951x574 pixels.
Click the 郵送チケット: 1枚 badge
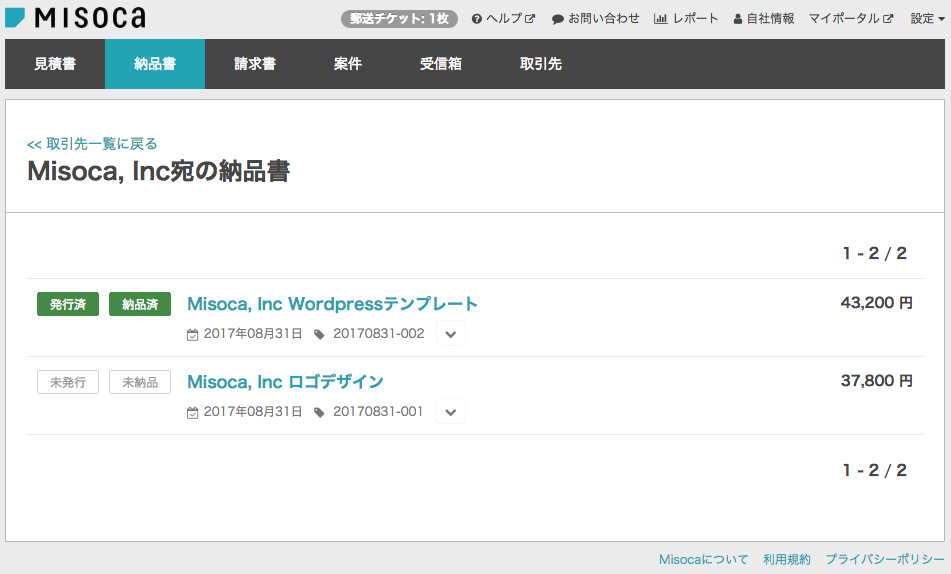tap(399, 19)
